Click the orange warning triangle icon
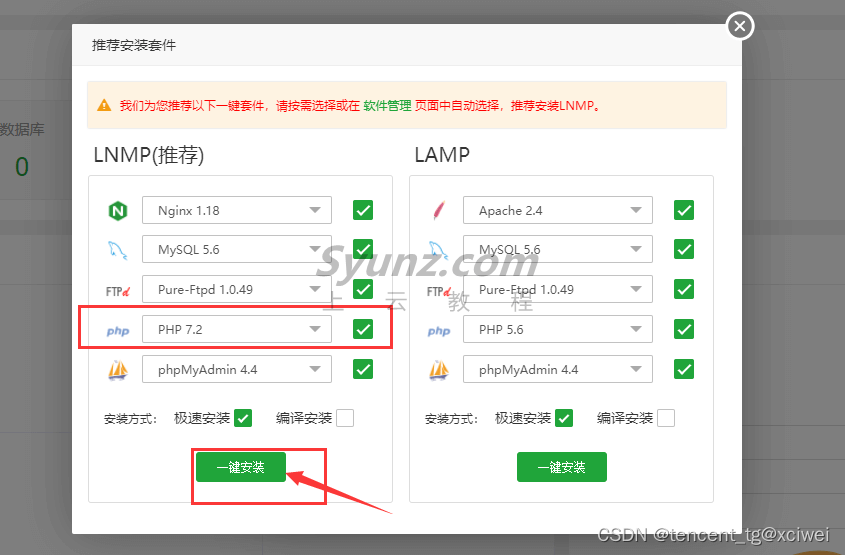Image resolution: width=845 pixels, height=555 pixels. click(x=104, y=105)
